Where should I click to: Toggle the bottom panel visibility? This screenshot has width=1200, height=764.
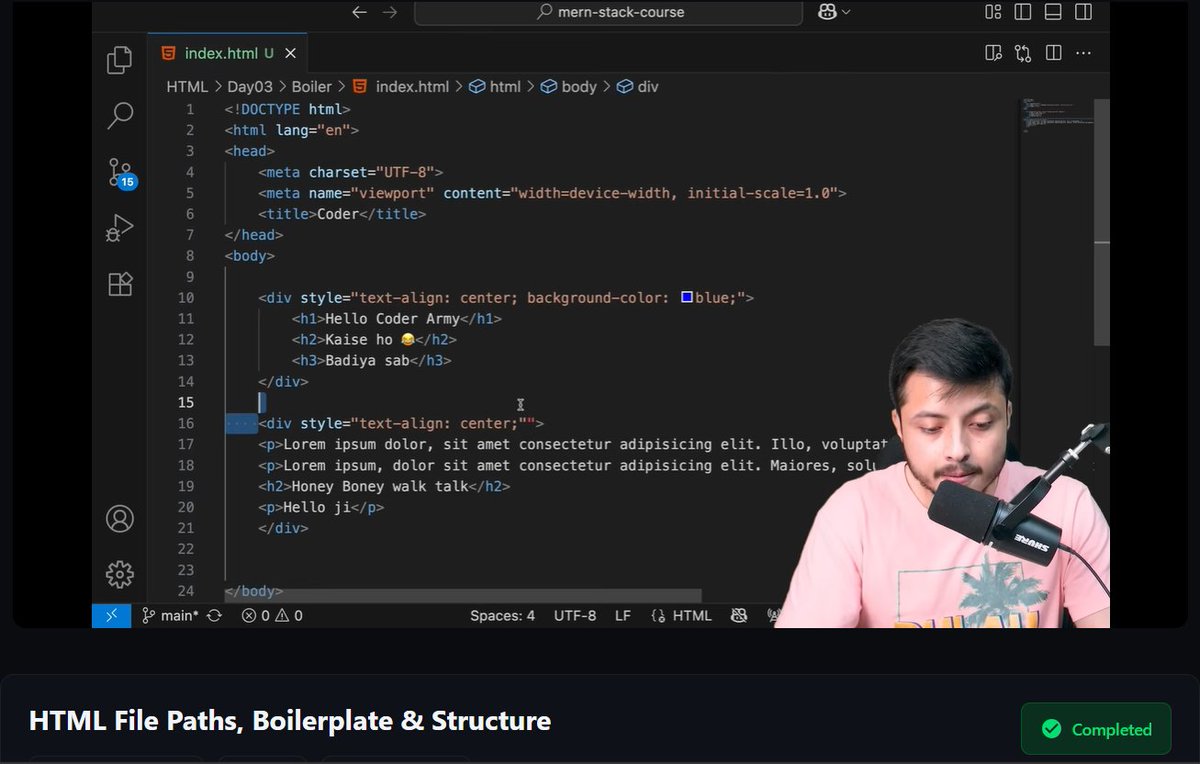click(1053, 12)
